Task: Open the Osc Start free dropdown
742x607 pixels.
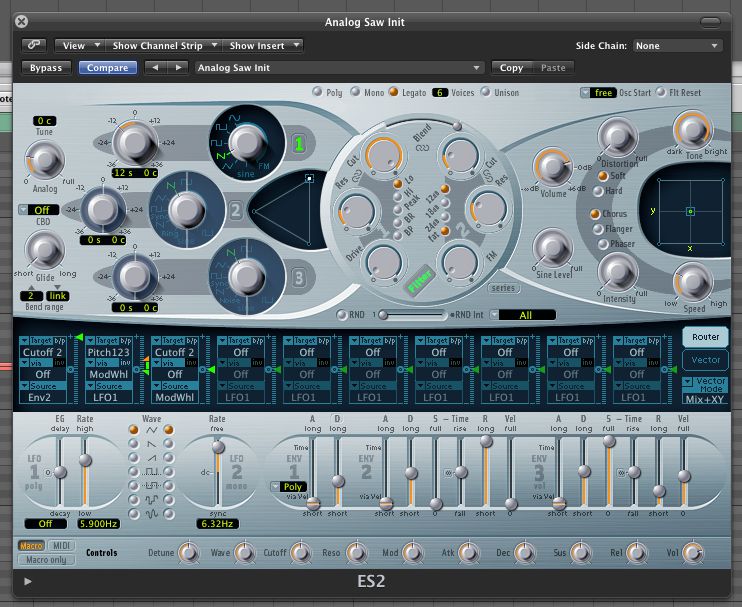Action: coord(599,93)
